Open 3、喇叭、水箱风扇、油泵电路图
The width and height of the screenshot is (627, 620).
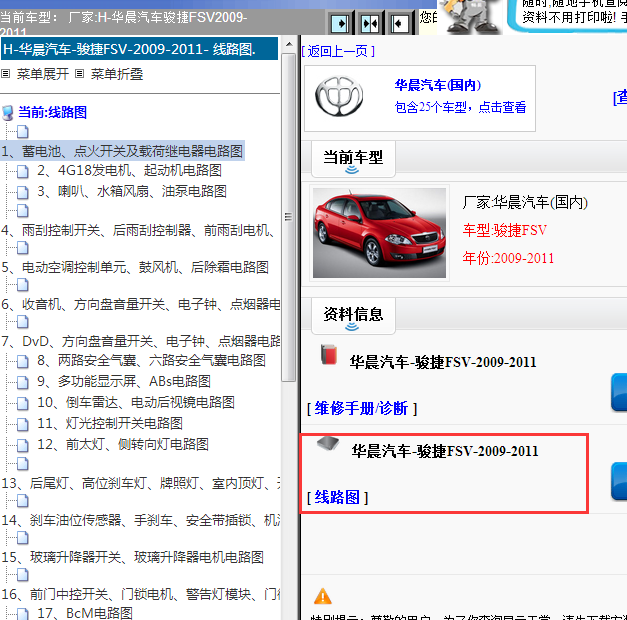[132, 192]
